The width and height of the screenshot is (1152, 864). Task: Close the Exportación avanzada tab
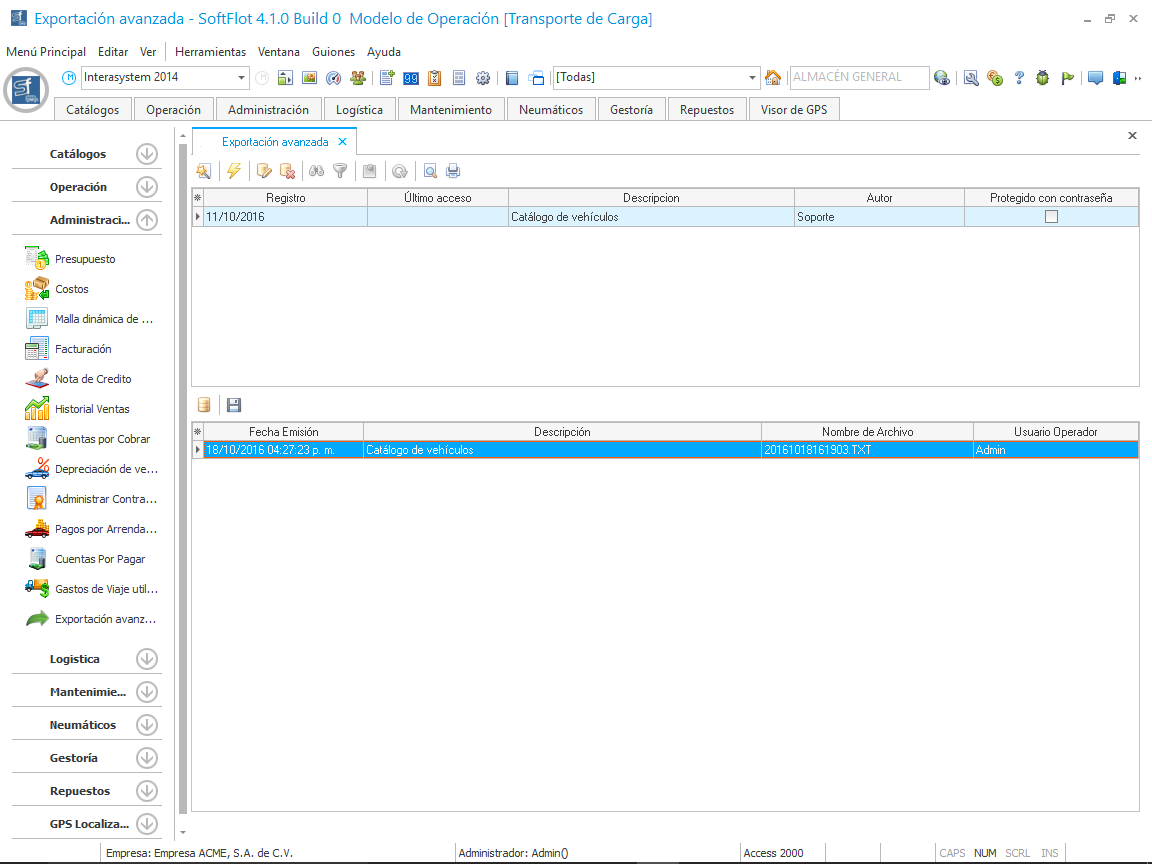tap(342, 142)
